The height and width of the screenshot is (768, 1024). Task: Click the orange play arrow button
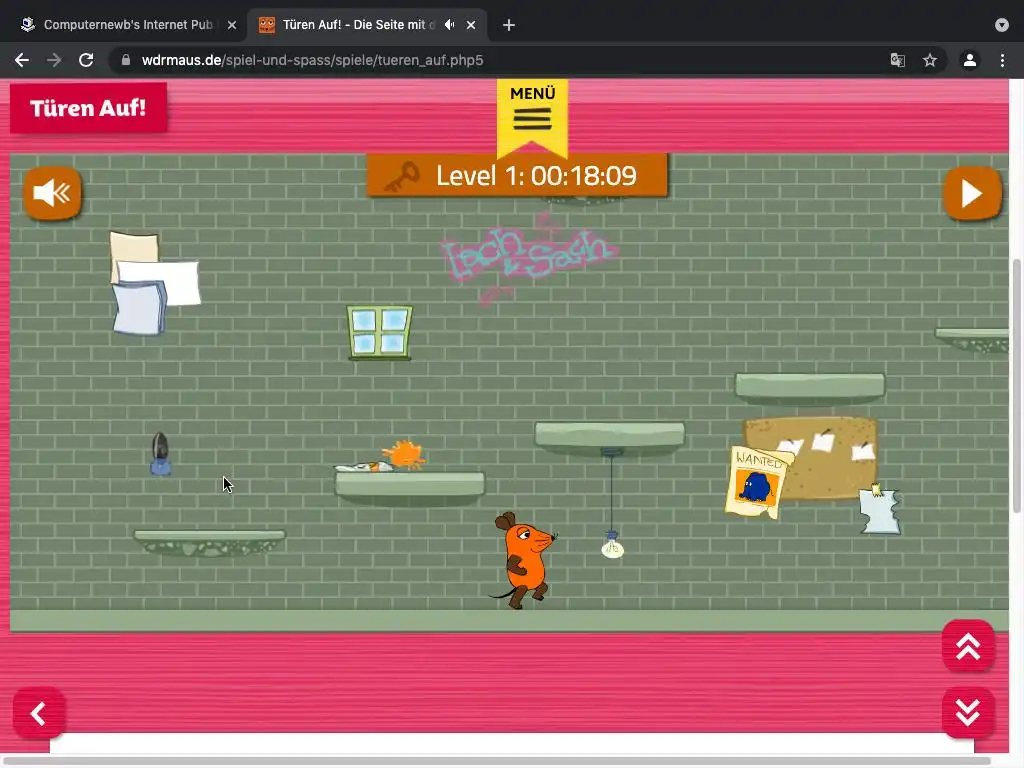[x=972, y=193]
